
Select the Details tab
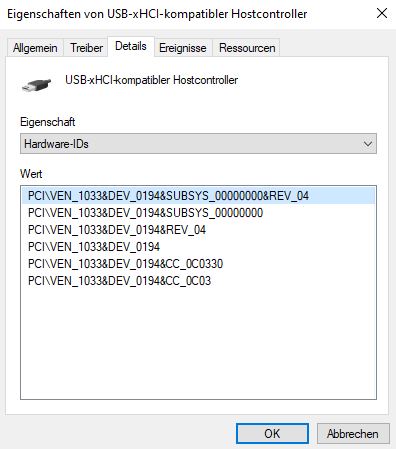tap(131, 46)
